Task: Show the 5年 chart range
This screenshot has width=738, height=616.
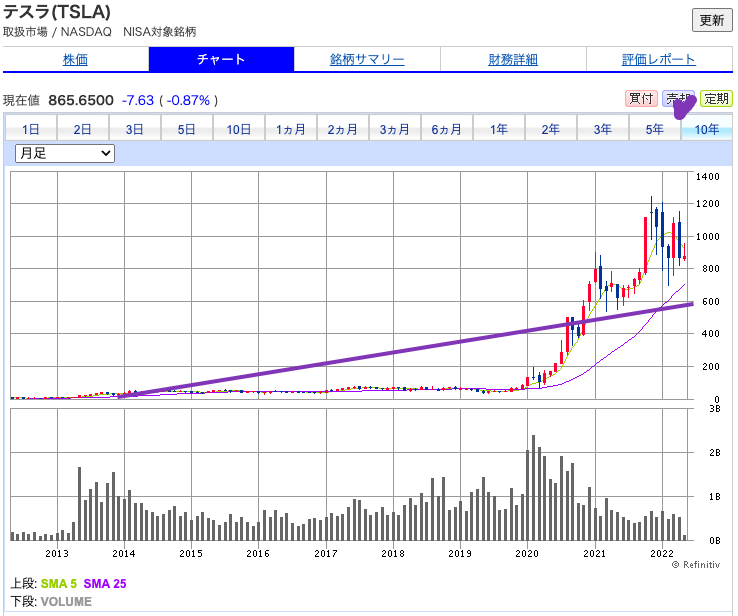Action: [655, 129]
